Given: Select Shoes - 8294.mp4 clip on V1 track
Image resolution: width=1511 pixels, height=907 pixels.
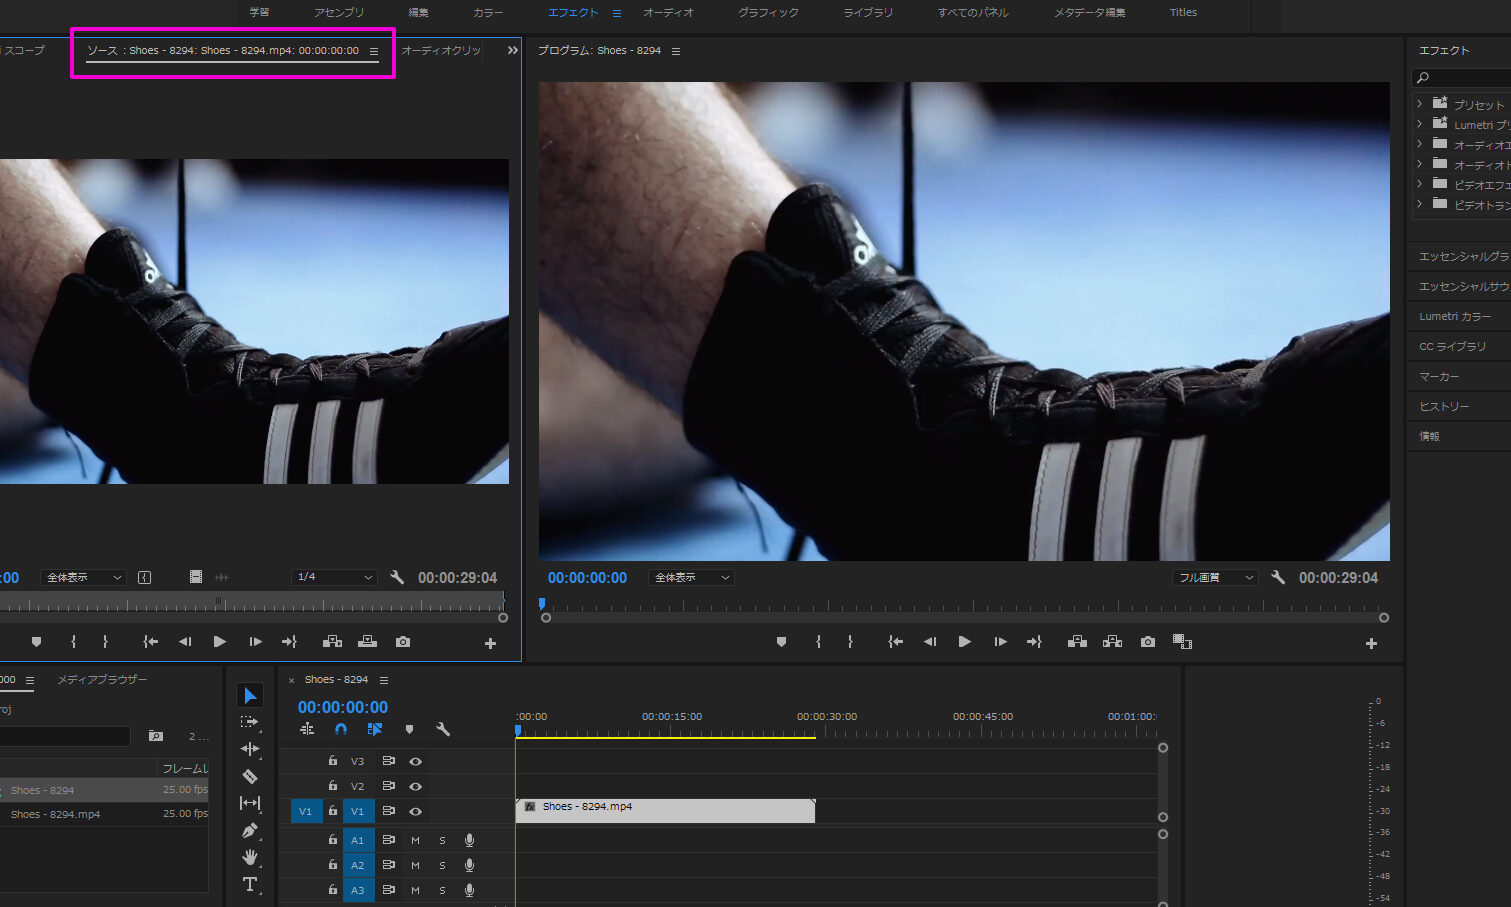Looking at the screenshot, I should (665, 811).
